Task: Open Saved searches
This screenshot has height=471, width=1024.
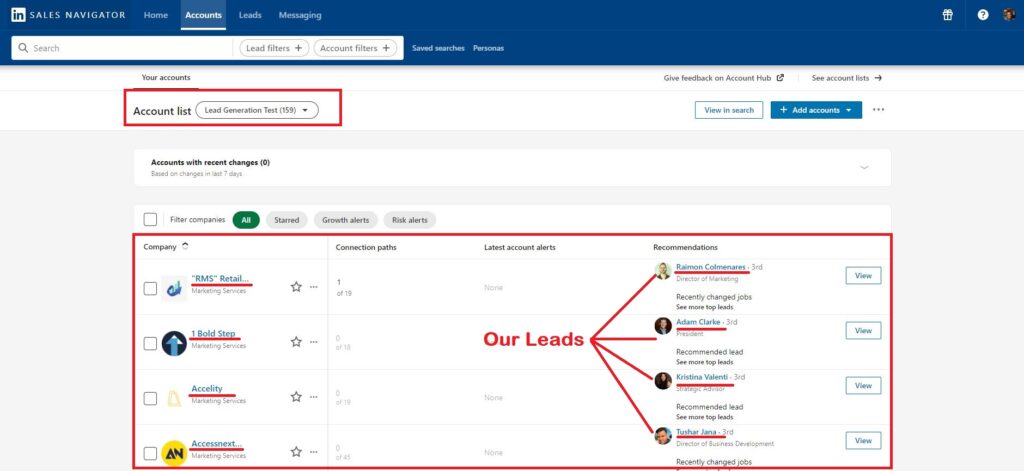Action: [x=438, y=48]
